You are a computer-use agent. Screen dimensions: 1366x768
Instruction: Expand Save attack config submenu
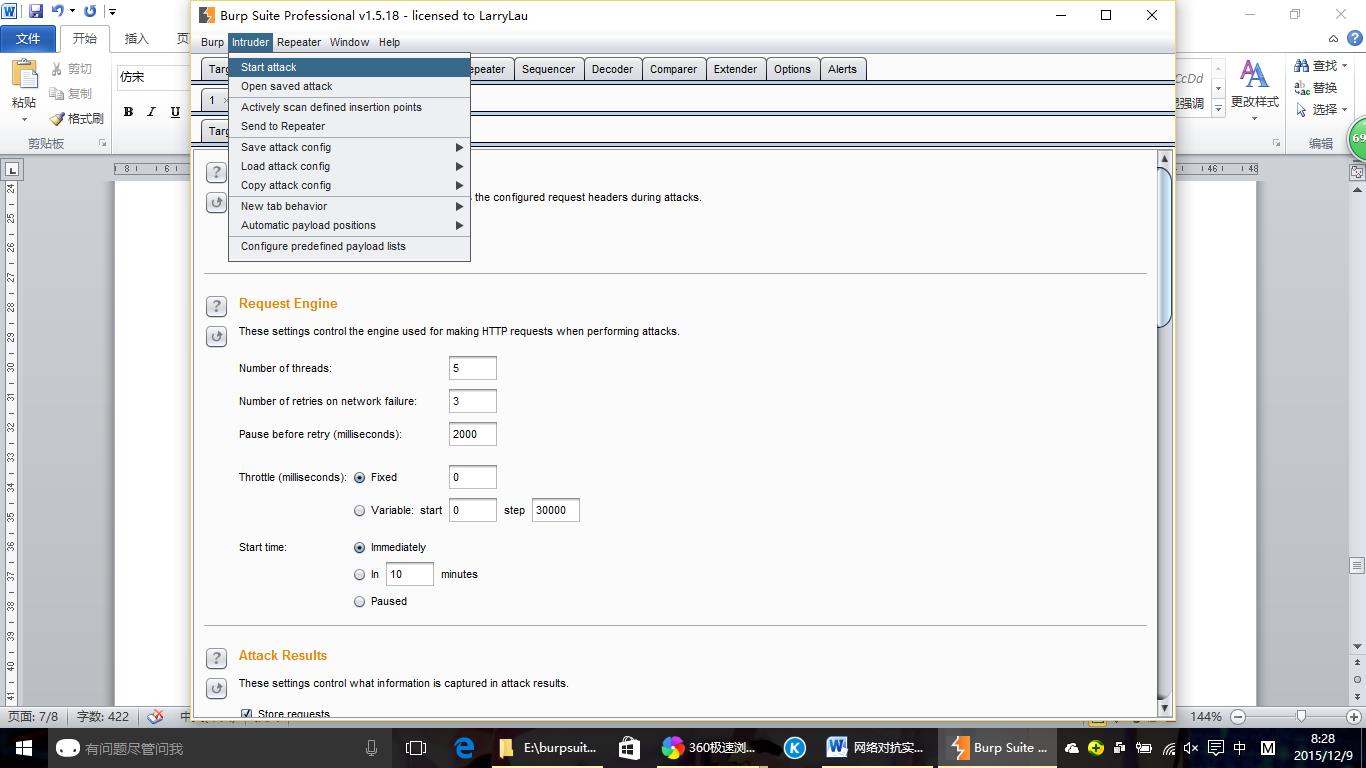point(349,147)
